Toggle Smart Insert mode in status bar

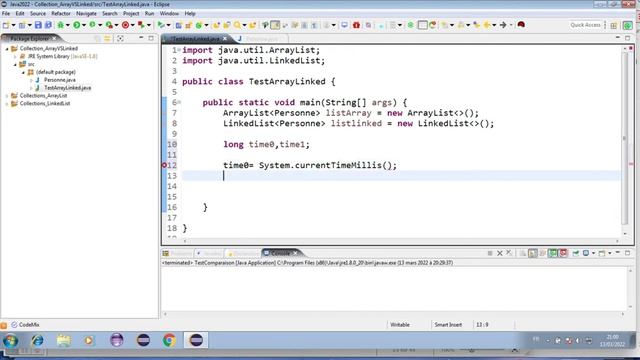point(448,324)
